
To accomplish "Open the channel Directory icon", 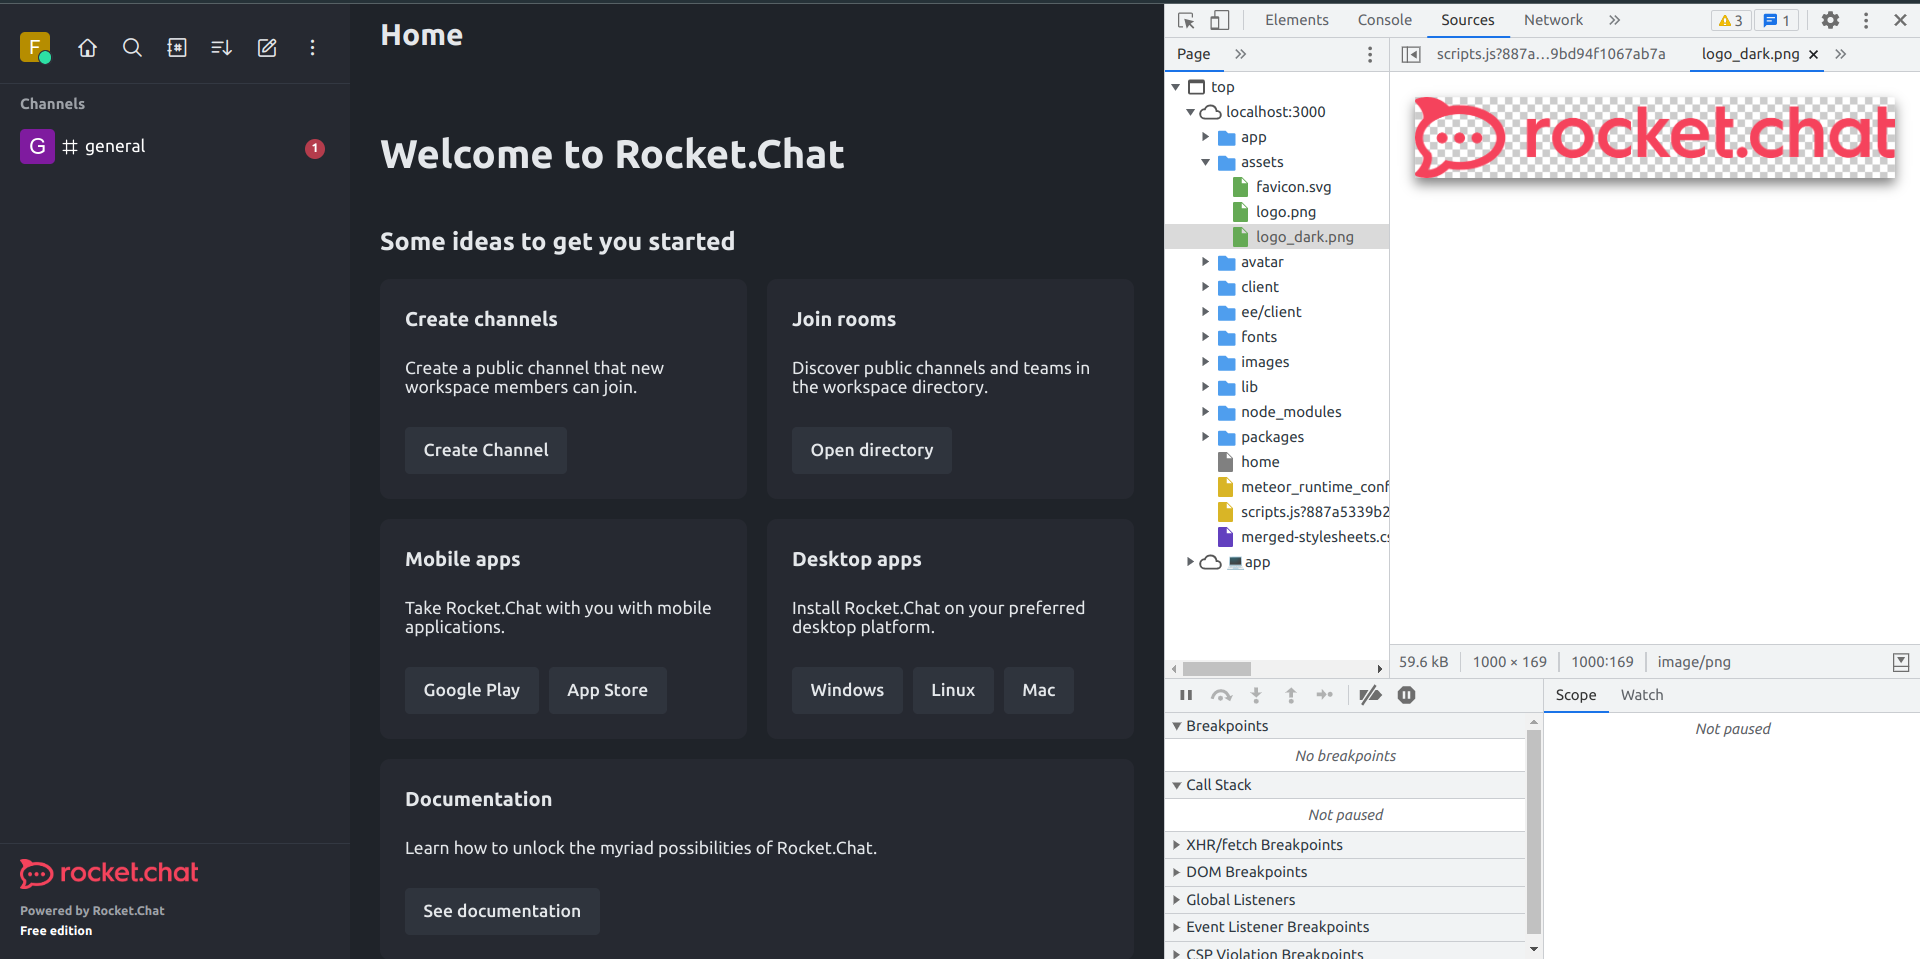I will (x=177, y=47).
